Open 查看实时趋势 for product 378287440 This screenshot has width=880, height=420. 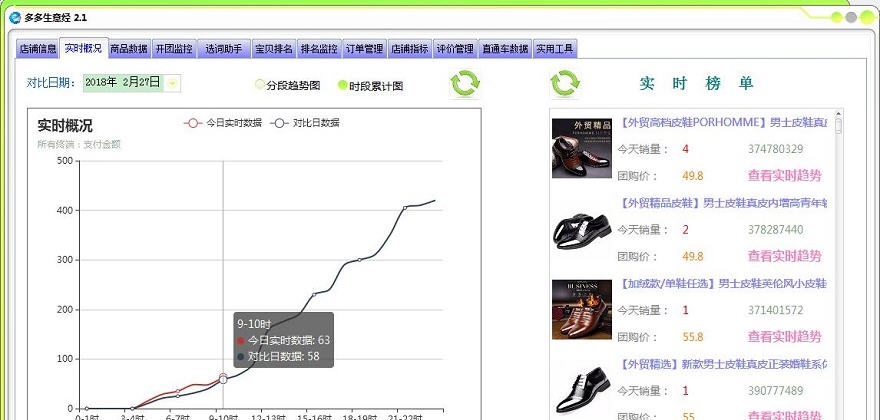784,256
